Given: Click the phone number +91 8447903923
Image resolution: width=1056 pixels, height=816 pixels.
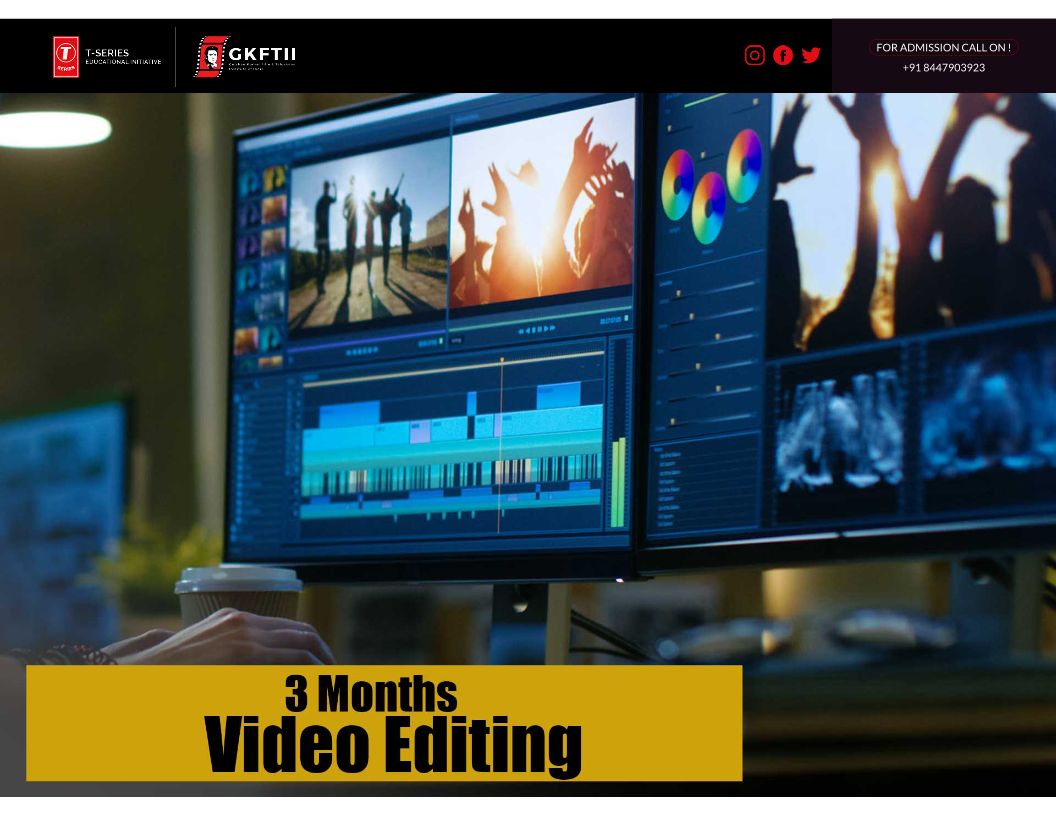Looking at the screenshot, I should pos(943,68).
